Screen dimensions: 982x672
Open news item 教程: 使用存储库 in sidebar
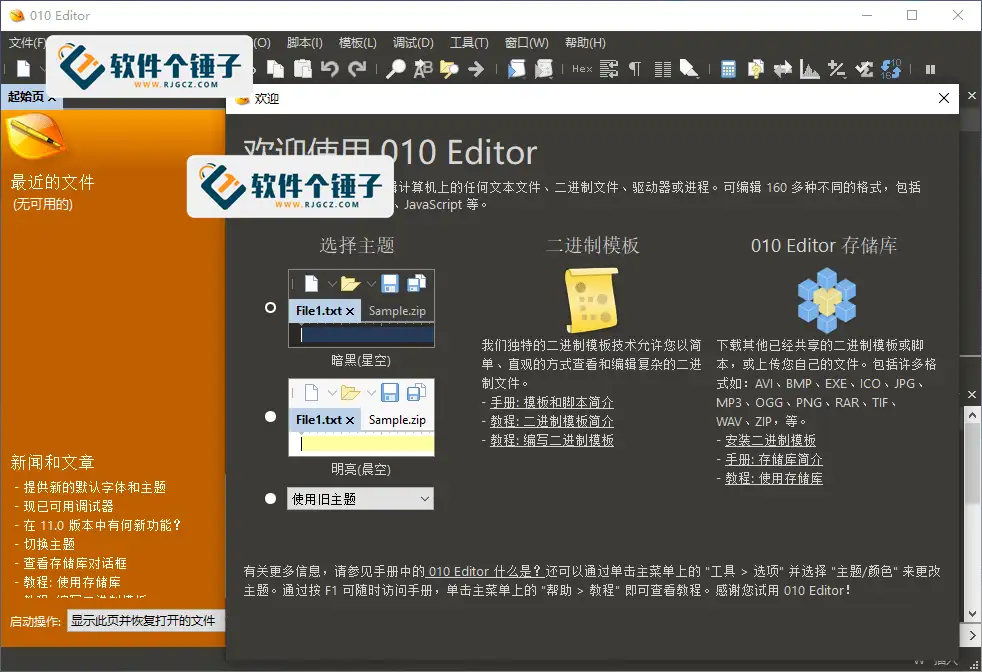(x=72, y=582)
